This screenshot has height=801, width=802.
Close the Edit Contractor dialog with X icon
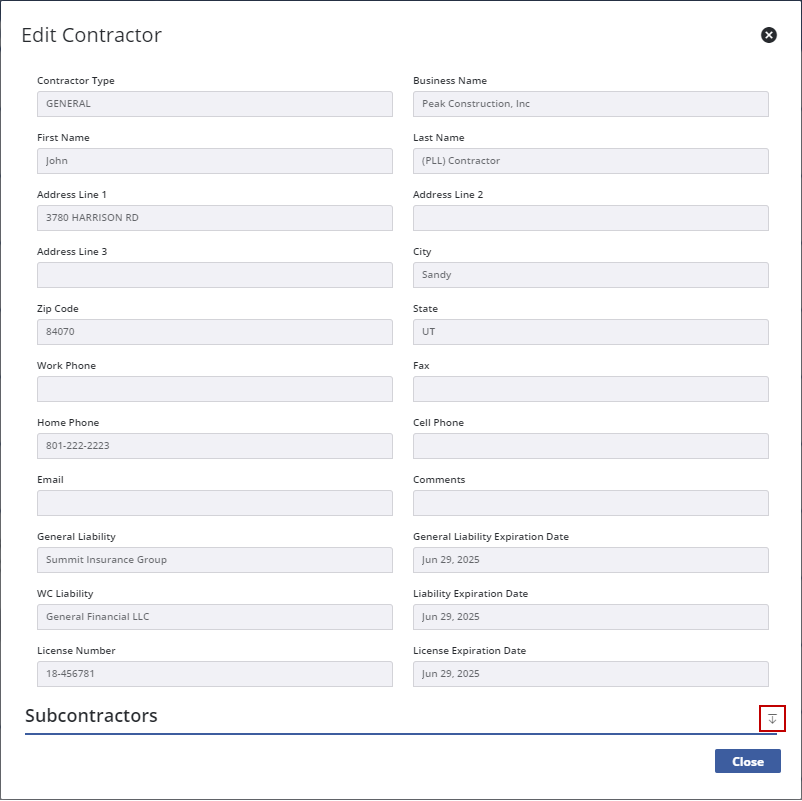point(768,35)
